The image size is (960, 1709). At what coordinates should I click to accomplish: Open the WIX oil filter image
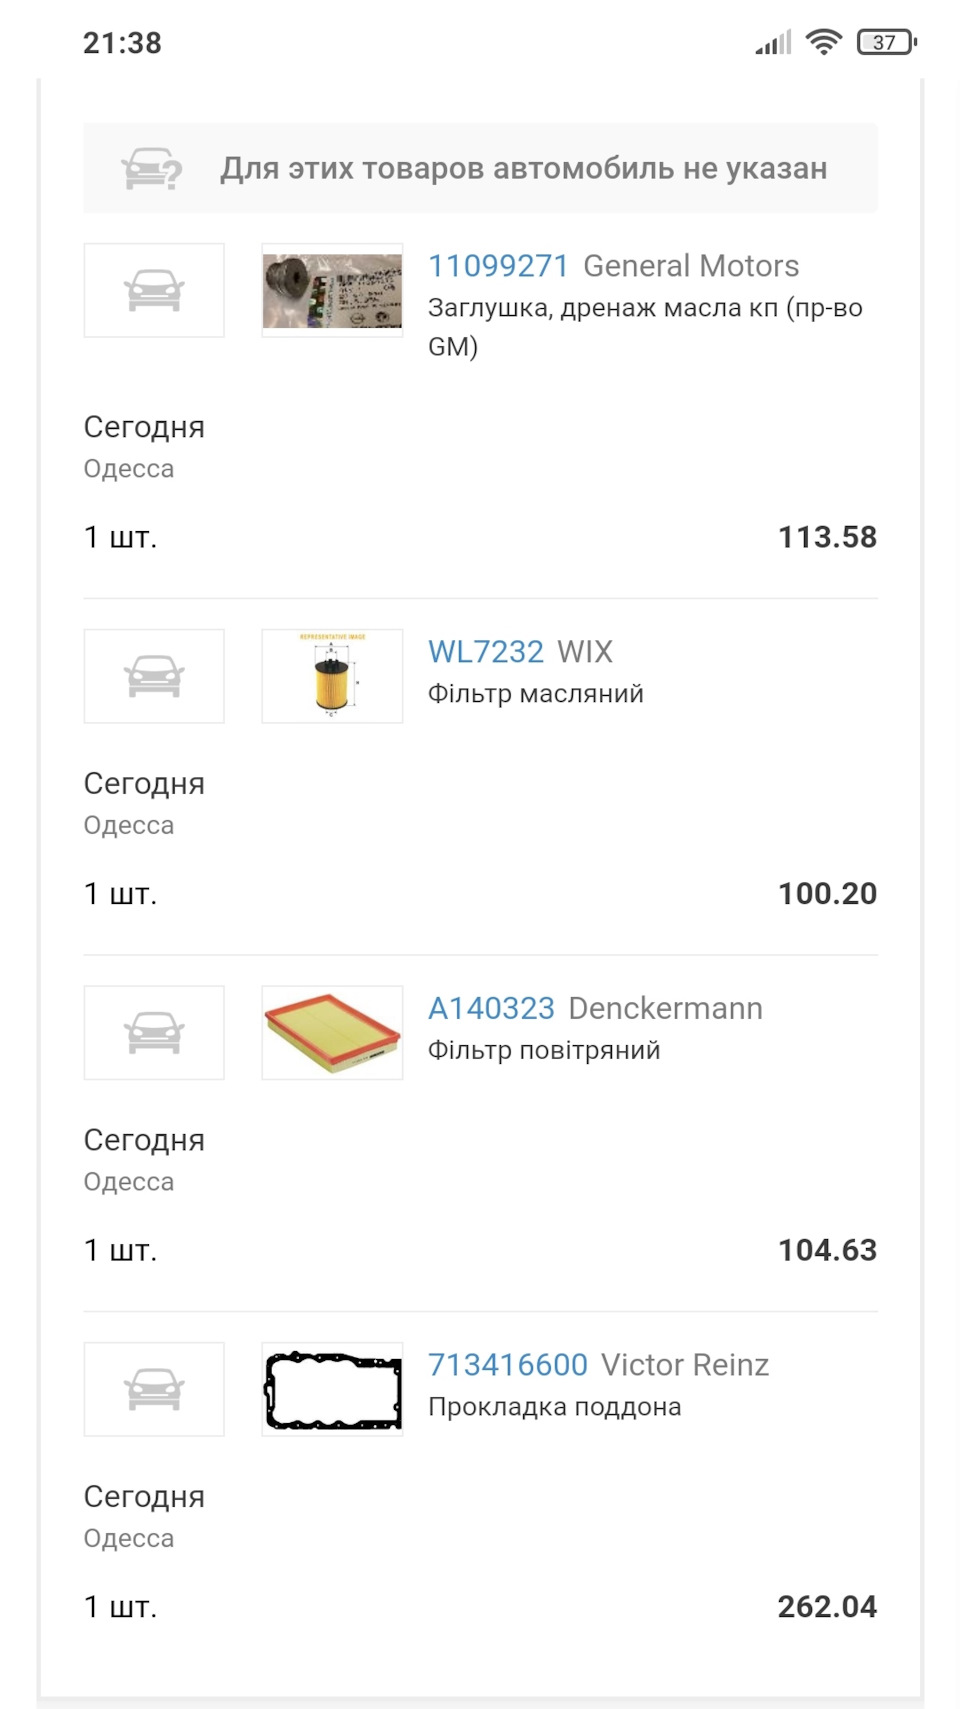[x=332, y=676]
